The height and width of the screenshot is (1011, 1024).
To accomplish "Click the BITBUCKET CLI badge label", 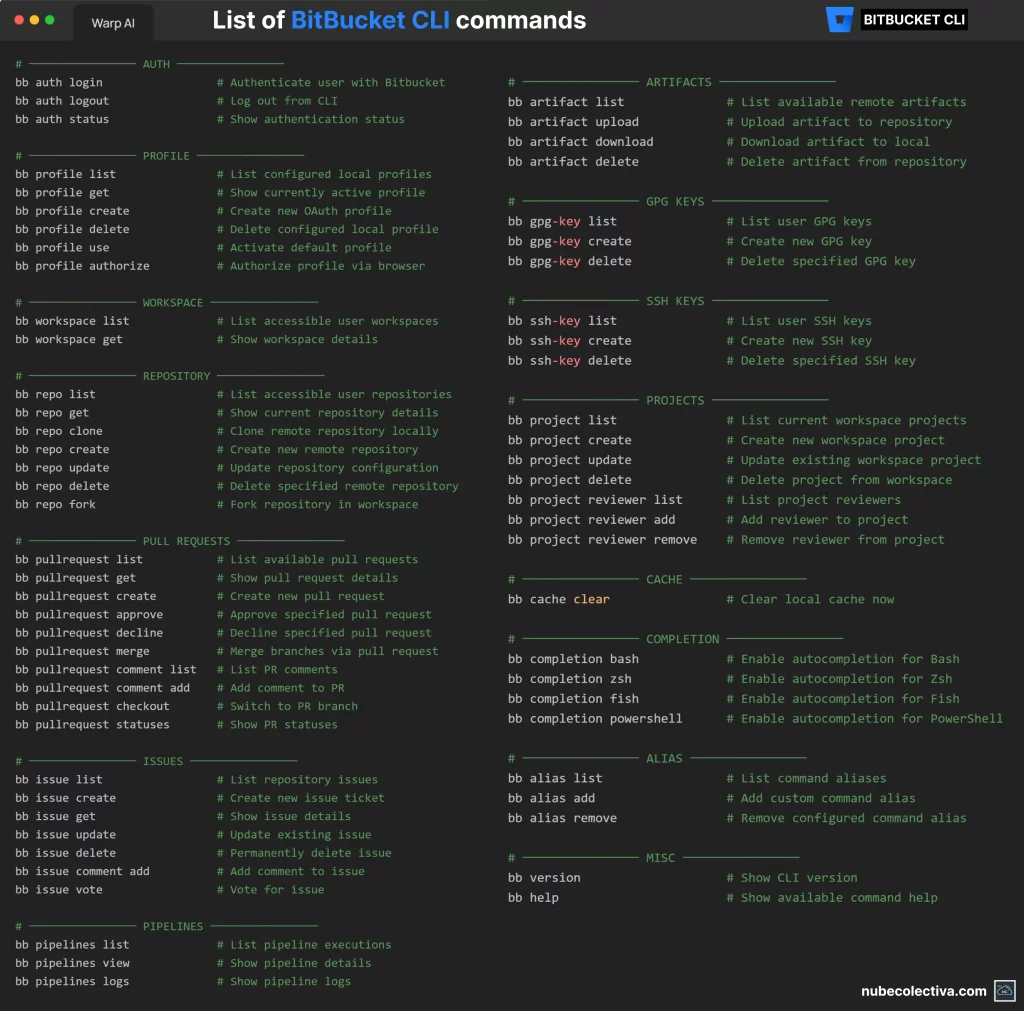I will point(914,20).
